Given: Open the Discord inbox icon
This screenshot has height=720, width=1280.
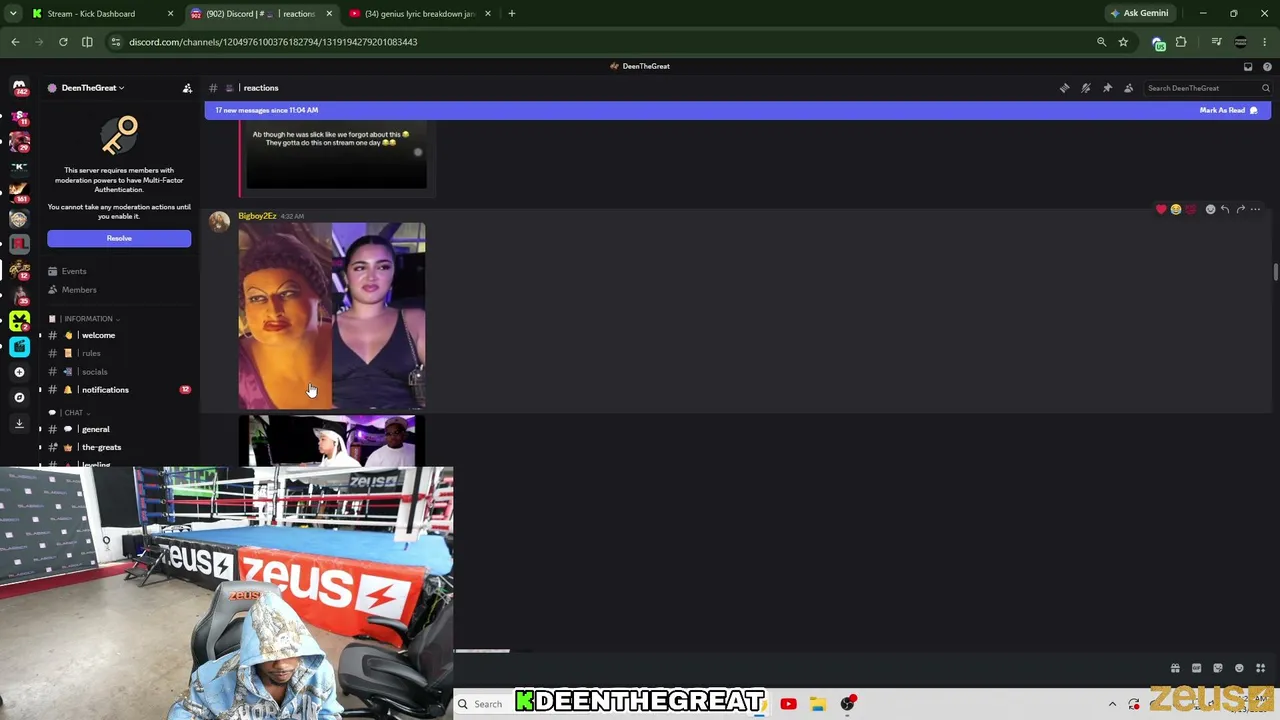Looking at the screenshot, I should click(1248, 67).
